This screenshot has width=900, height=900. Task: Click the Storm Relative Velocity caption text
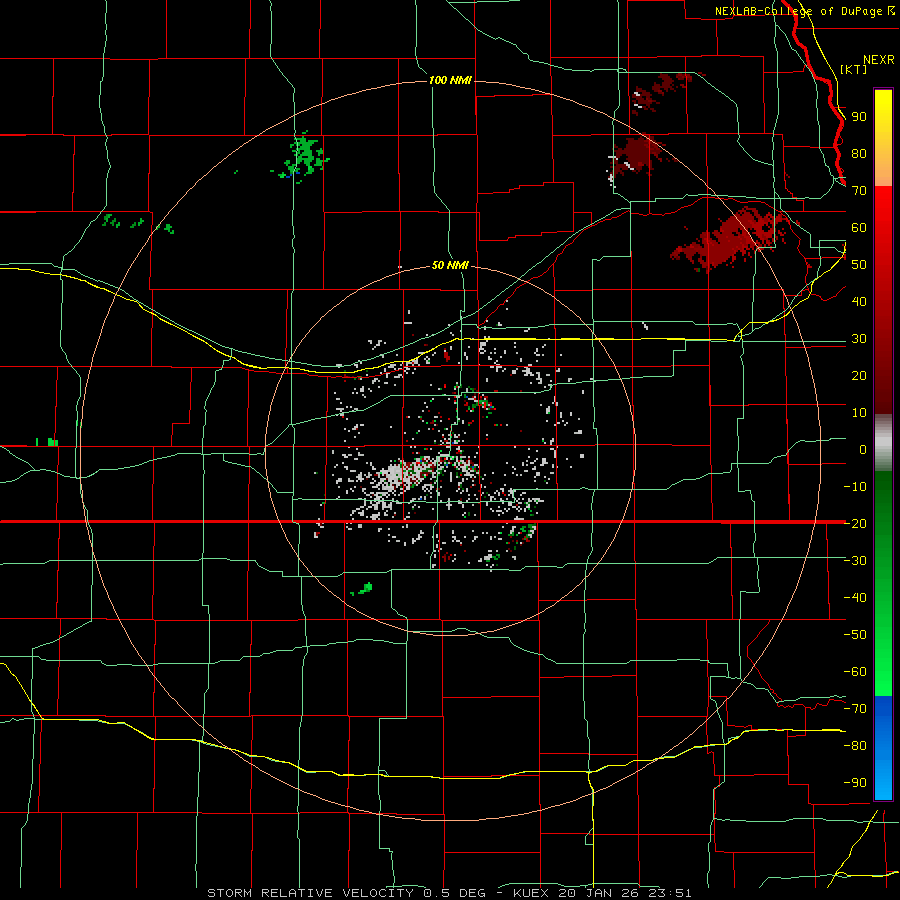[x=449, y=893]
